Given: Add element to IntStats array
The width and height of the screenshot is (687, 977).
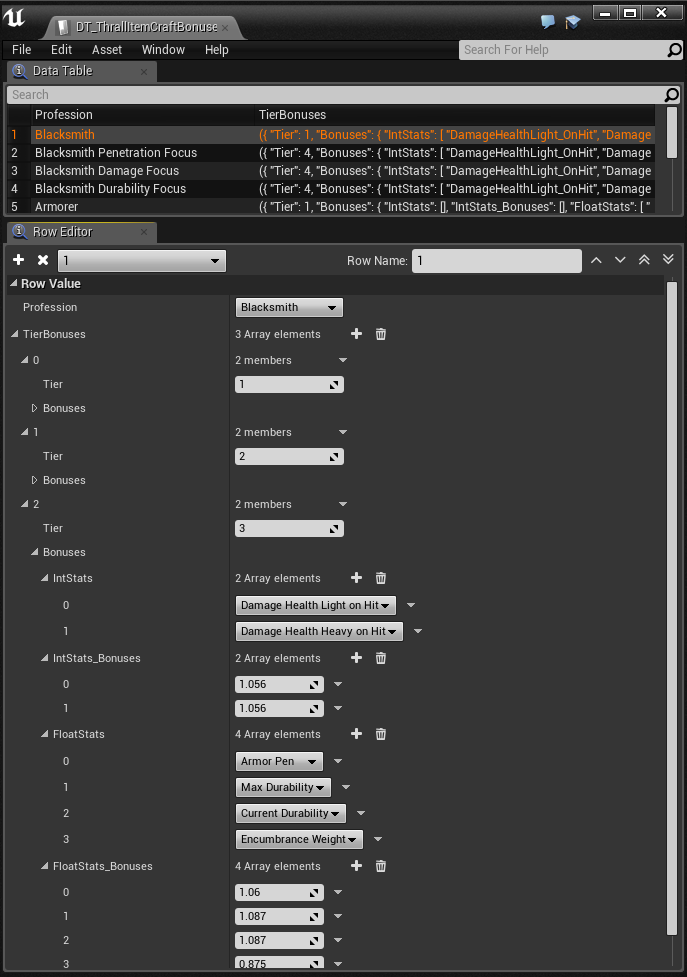Looking at the screenshot, I should point(356,578).
